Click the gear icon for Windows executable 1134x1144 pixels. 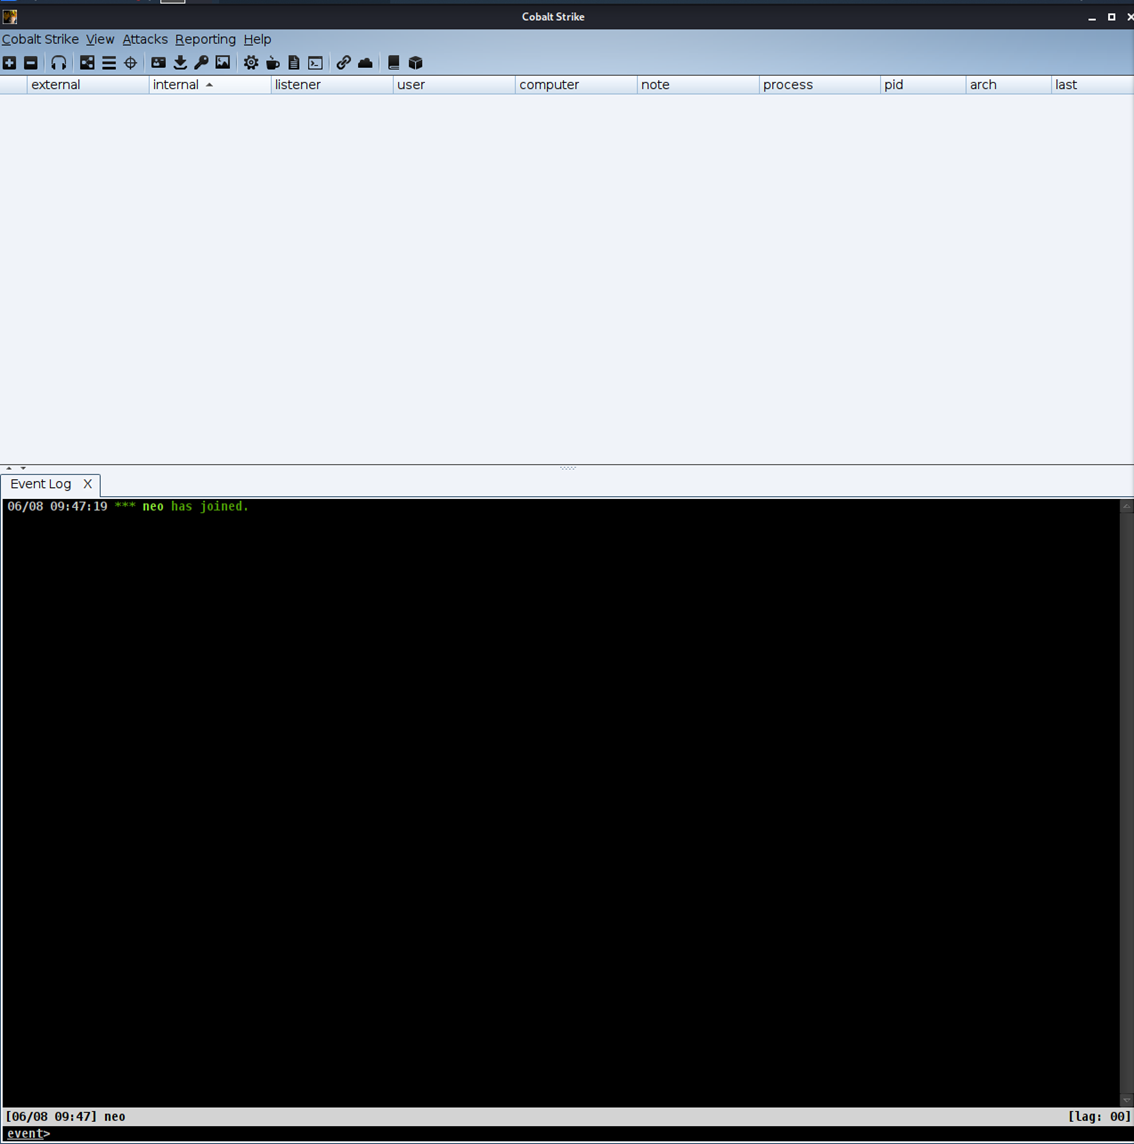251,63
